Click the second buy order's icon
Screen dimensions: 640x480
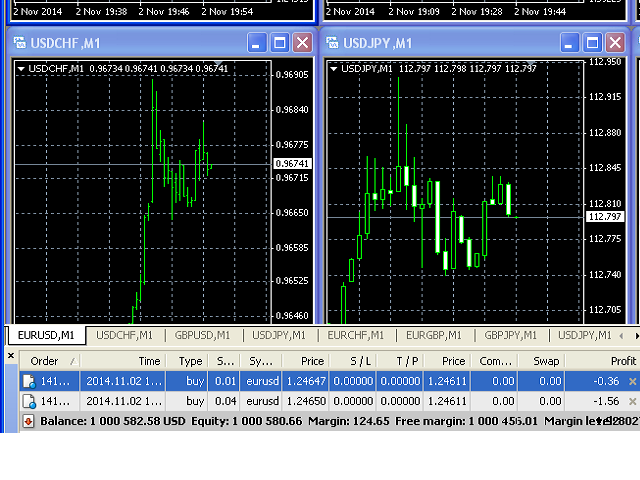29,401
